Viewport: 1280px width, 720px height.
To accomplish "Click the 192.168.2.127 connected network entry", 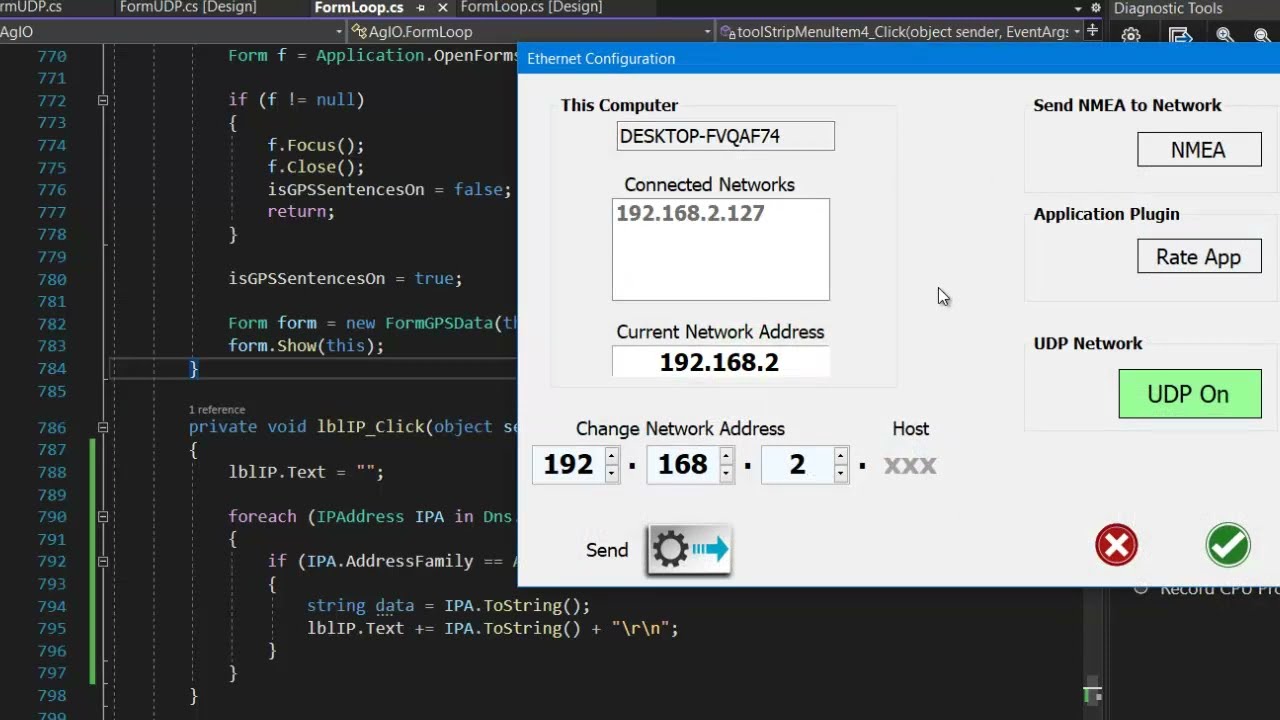I will tap(690, 213).
